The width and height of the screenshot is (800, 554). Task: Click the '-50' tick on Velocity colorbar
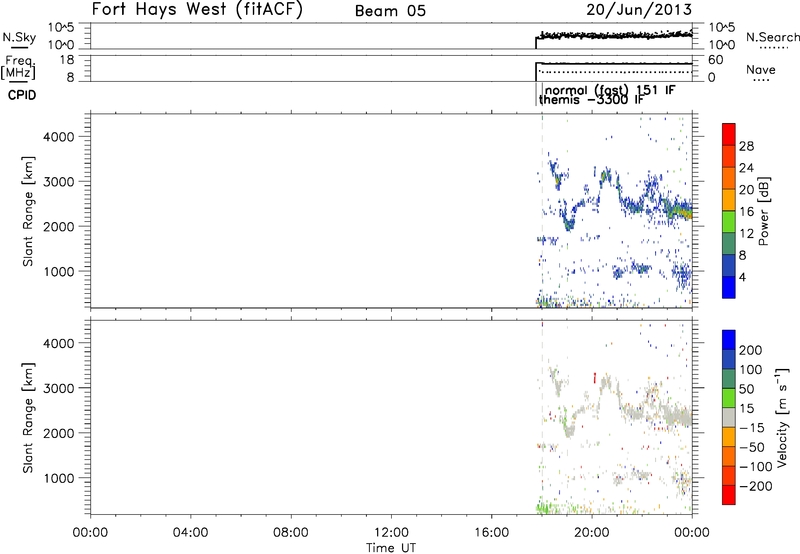pos(752,447)
